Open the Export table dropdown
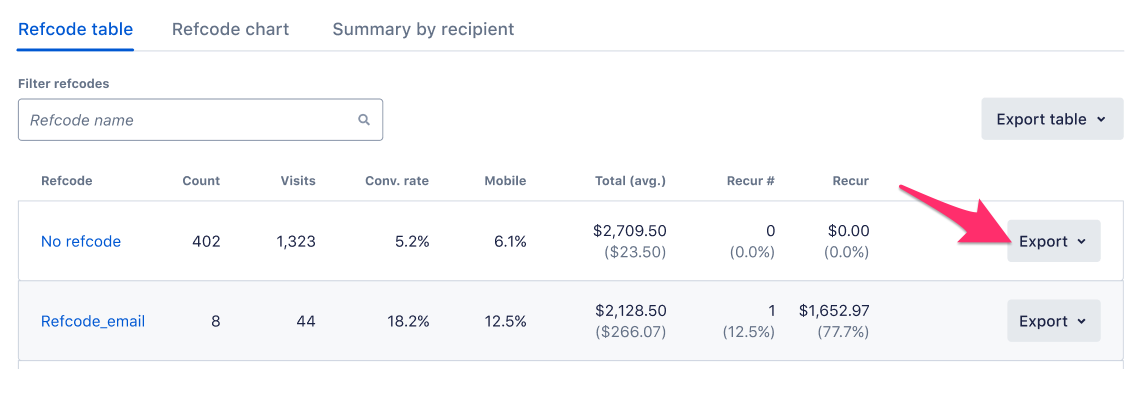 1052,119
